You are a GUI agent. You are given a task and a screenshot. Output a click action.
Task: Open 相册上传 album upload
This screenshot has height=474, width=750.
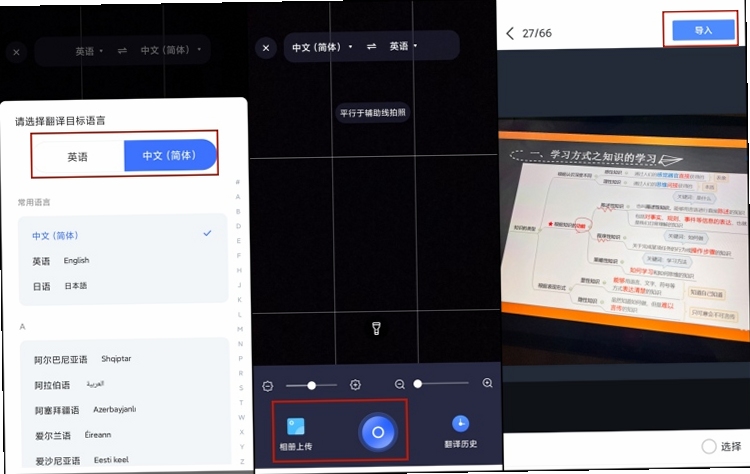pyautogui.click(x=296, y=433)
